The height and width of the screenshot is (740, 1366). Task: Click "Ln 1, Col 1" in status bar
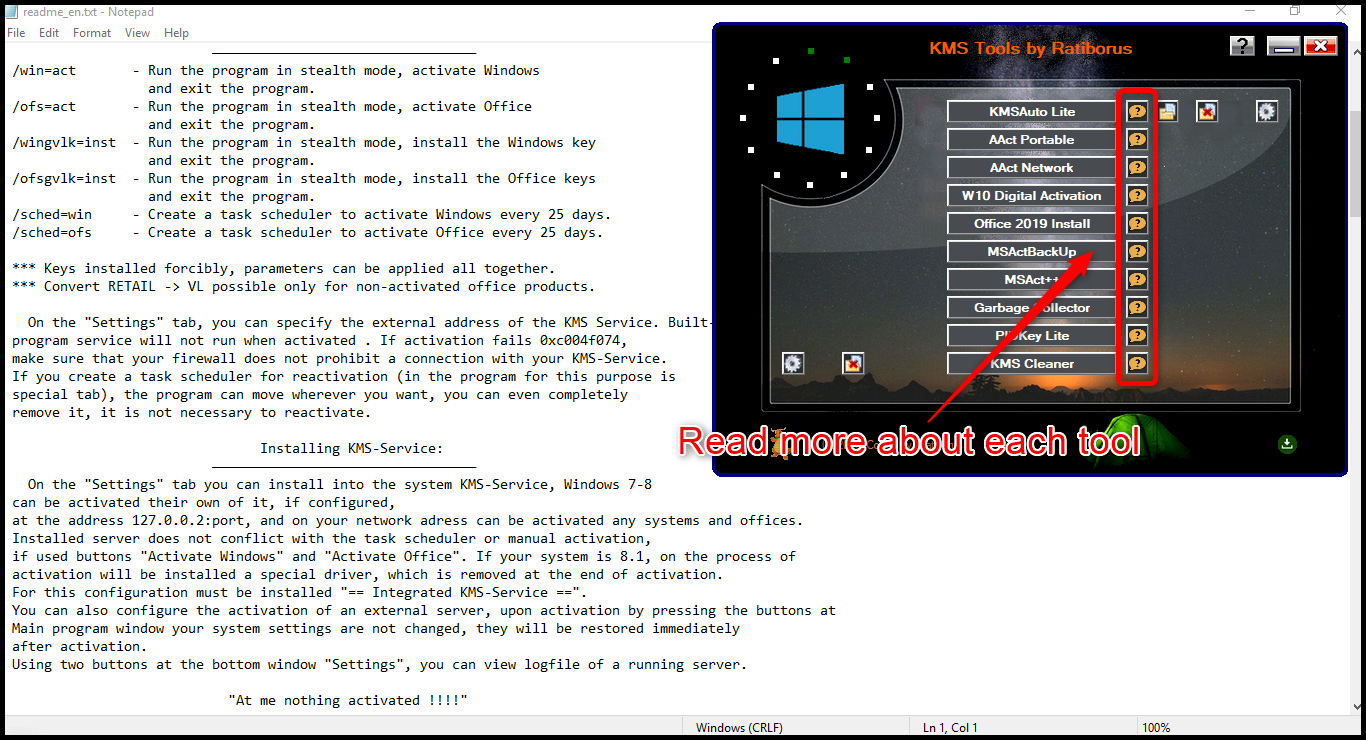(x=951, y=728)
